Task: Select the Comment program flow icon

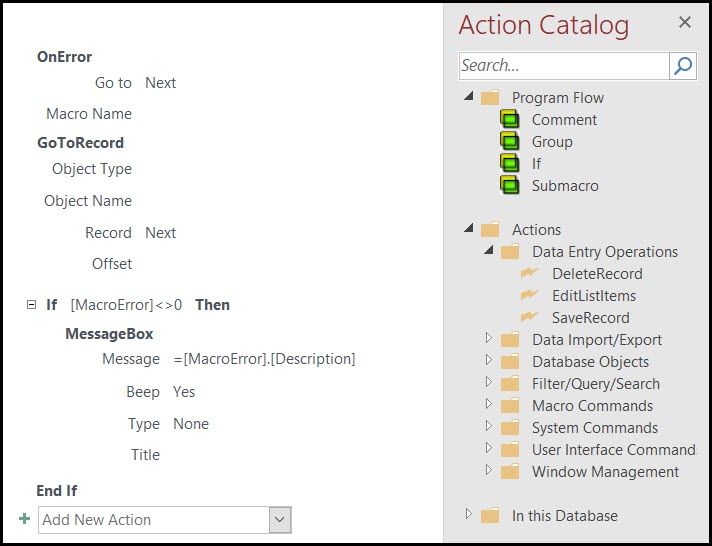Action: pyautogui.click(x=509, y=119)
